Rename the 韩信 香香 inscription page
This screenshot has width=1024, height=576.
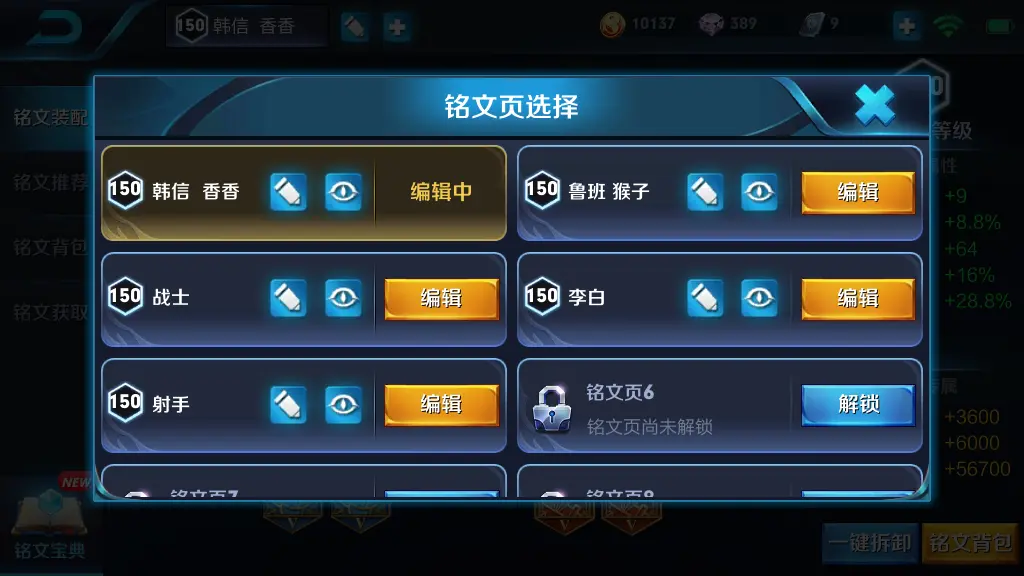pyautogui.click(x=288, y=192)
